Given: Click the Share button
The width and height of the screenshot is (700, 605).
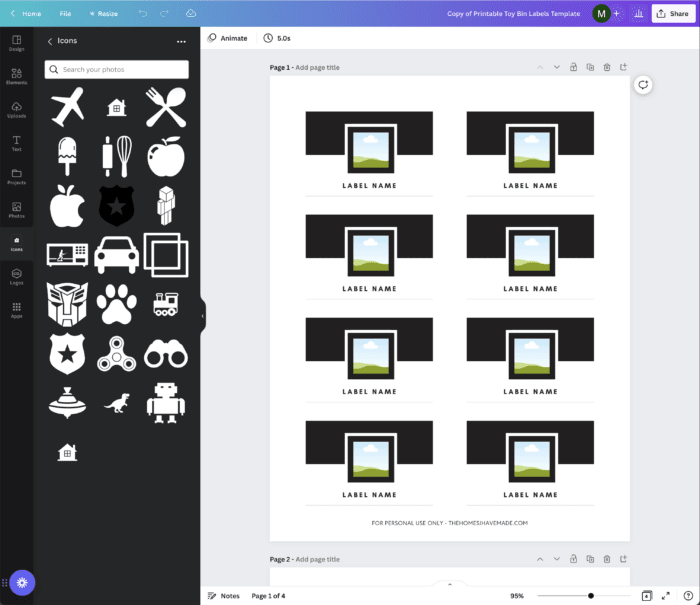Looking at the screenshot, I should click(672, 14).
